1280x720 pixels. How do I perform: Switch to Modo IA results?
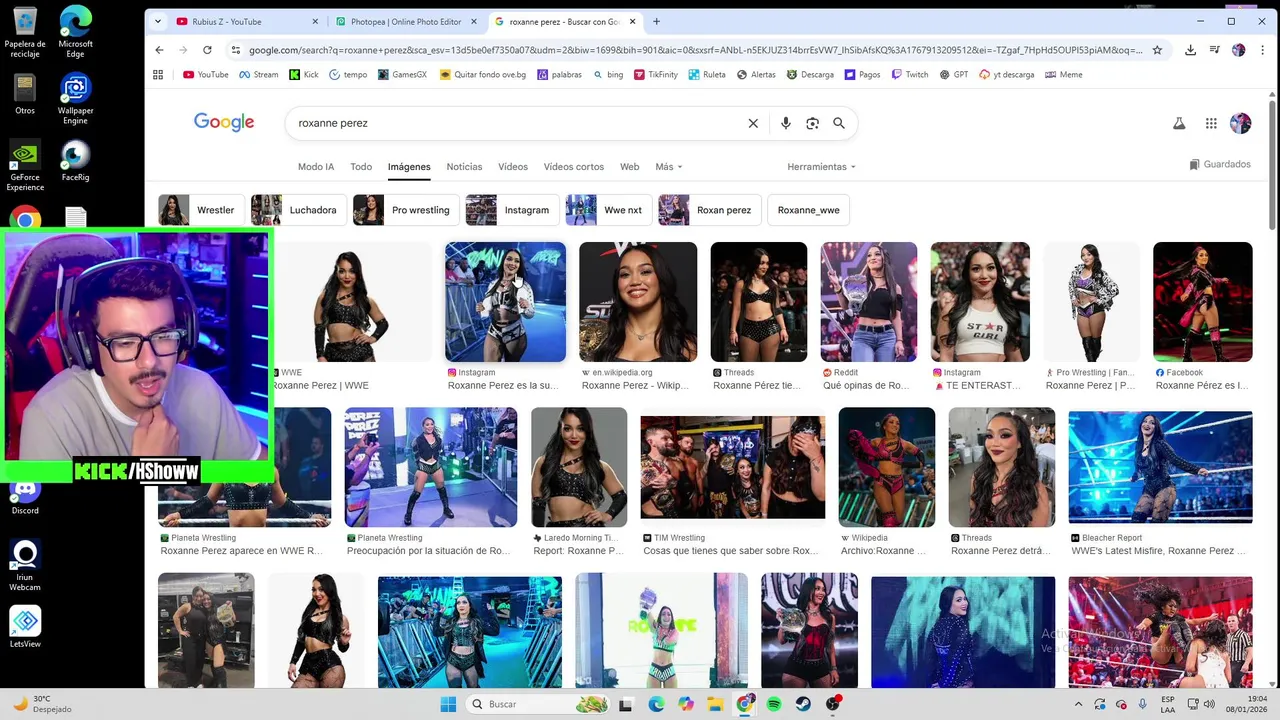316,167
